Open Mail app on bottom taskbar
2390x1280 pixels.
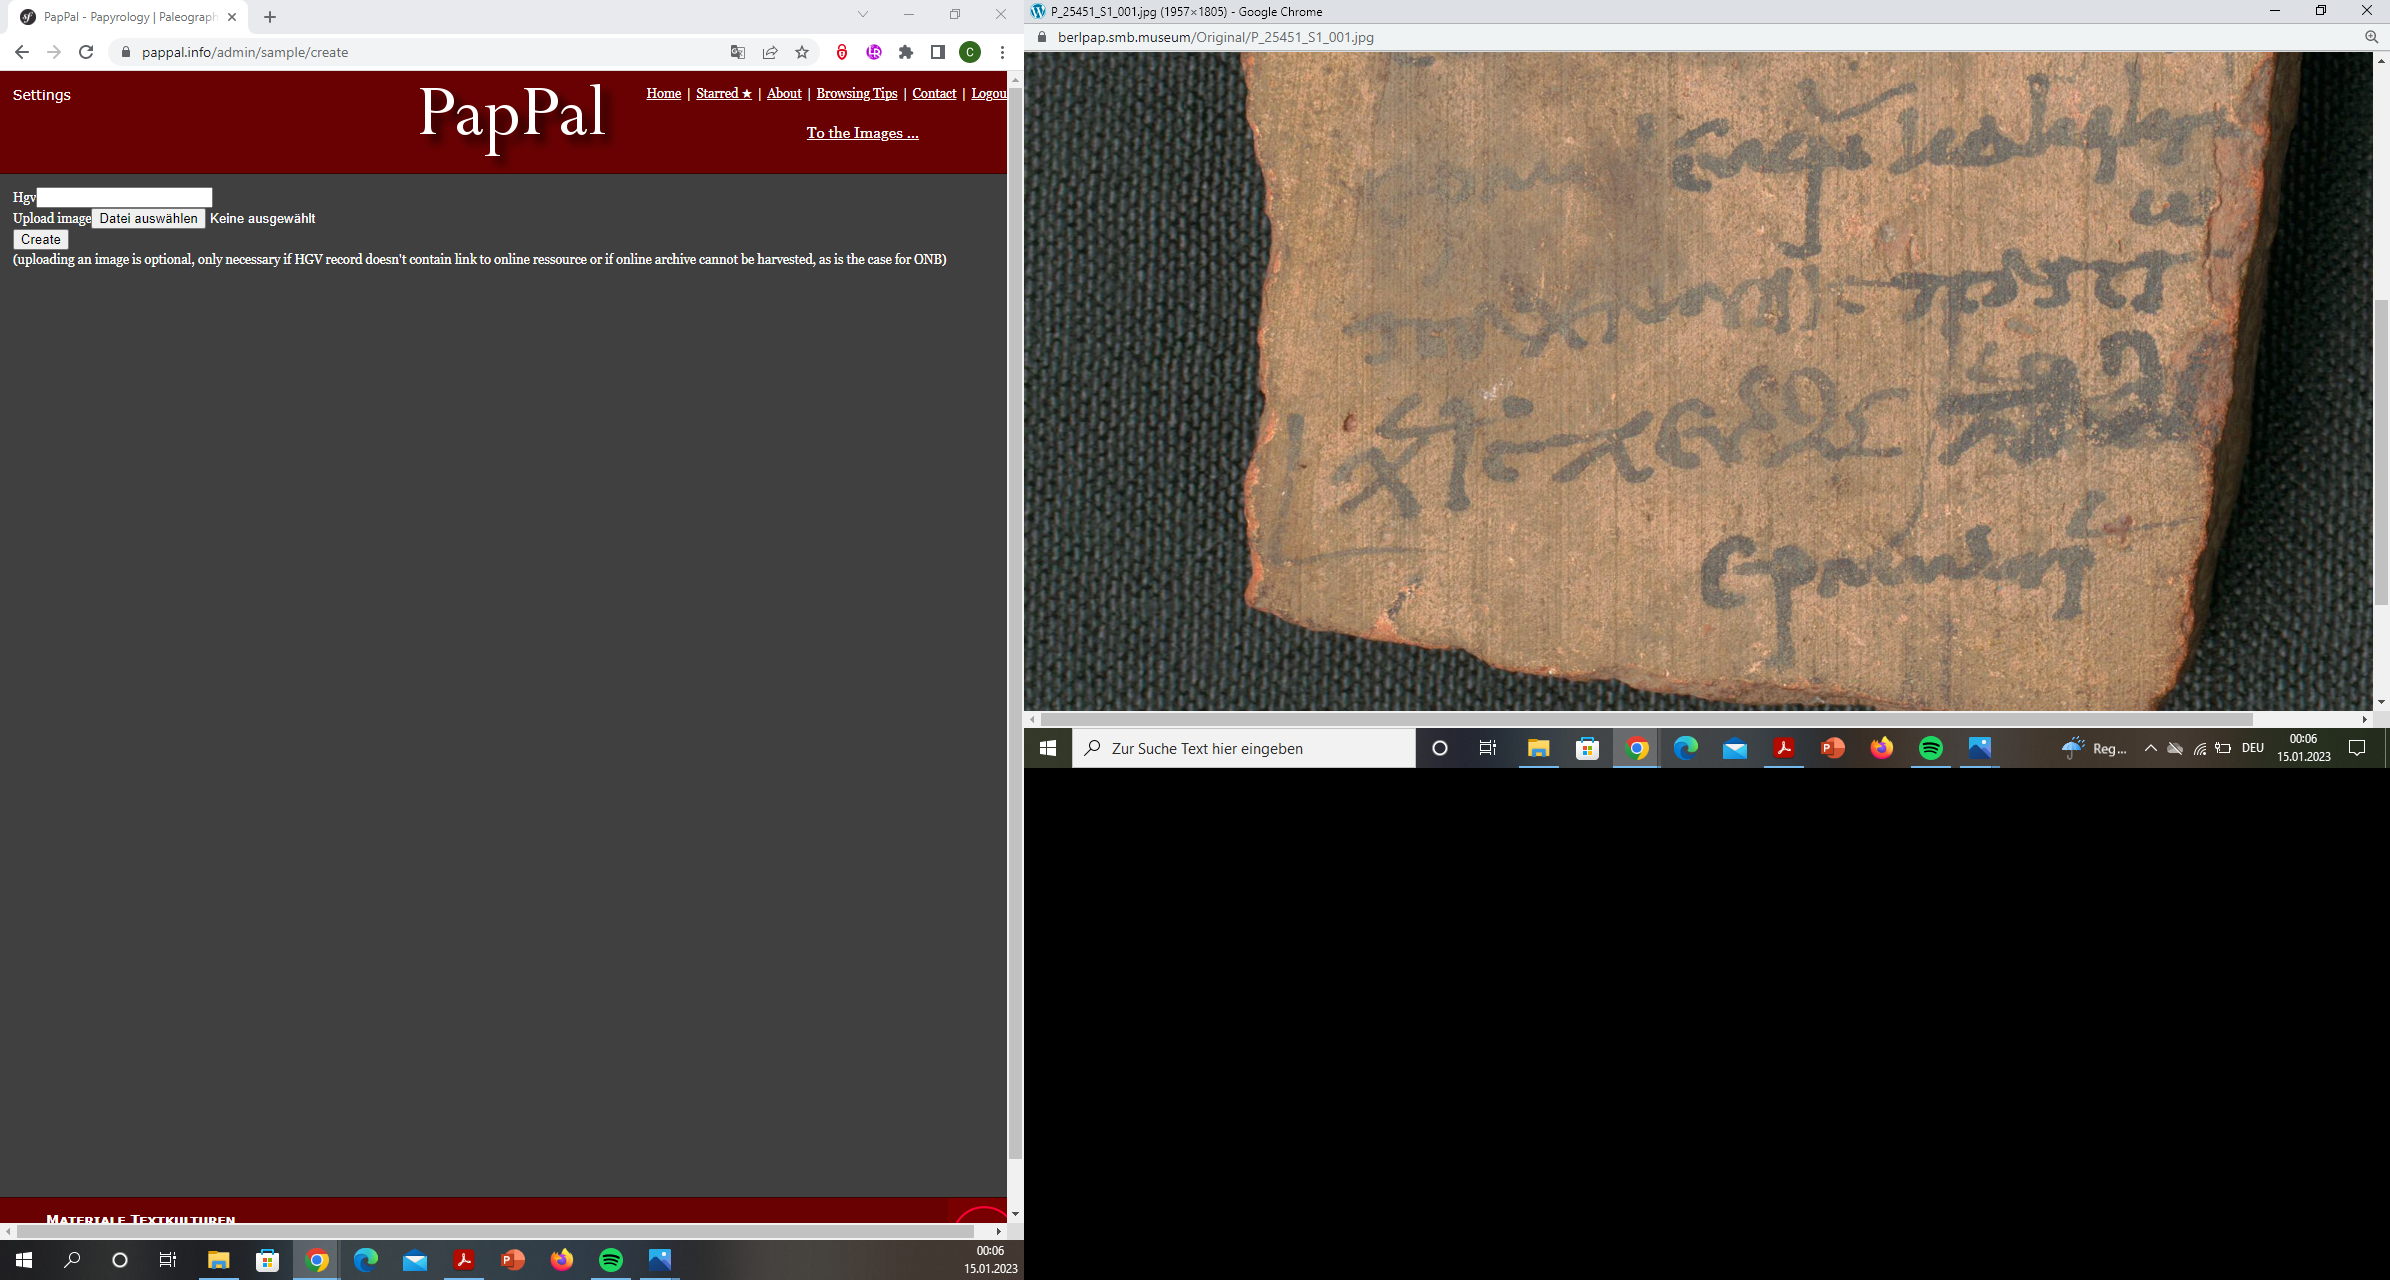click(x=415, y=1260)
